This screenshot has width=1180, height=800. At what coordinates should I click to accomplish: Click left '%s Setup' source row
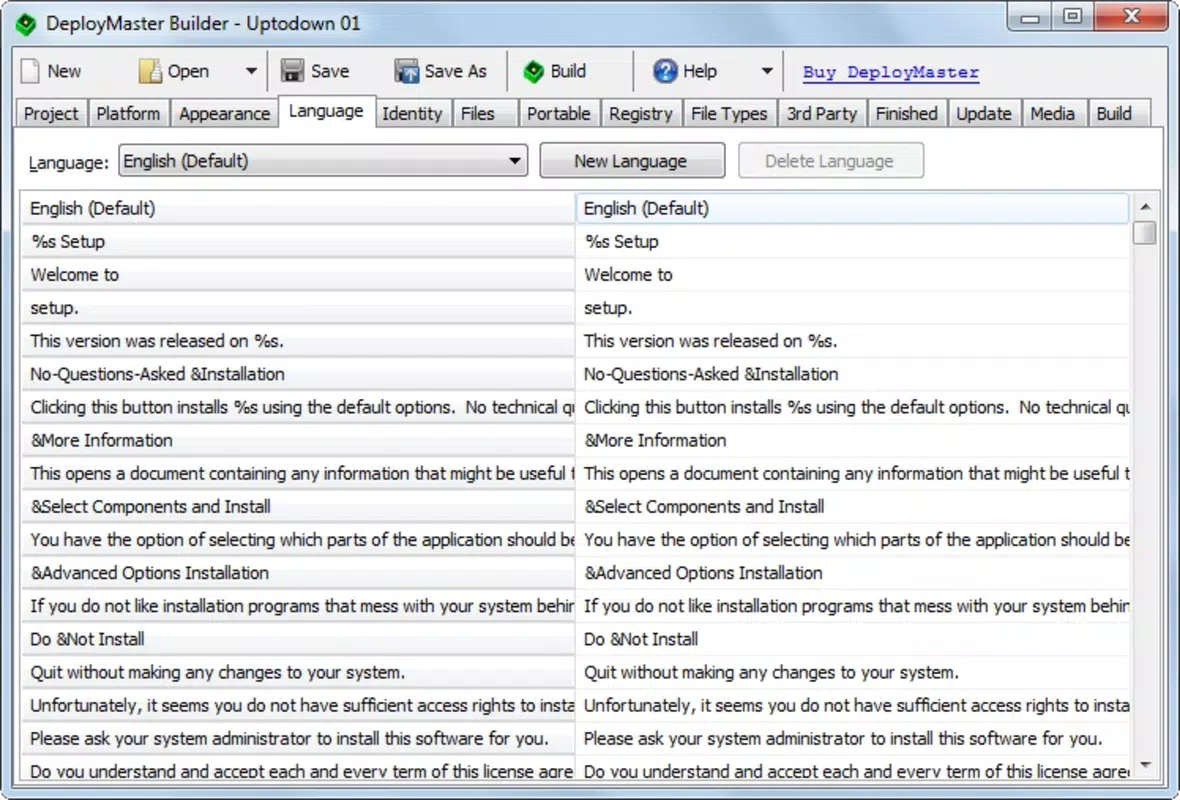[x=298, y=242]
